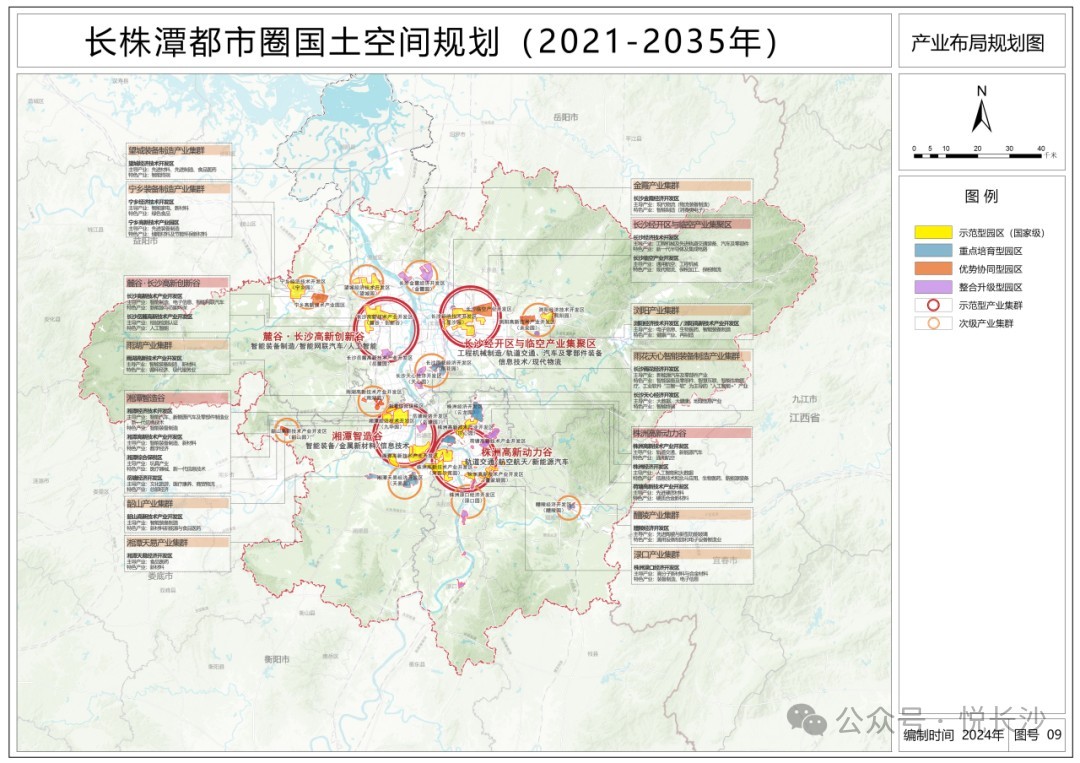The width and height of the screenshot is (1080, 763).
Task: Click the orange 次级产业集群 ring symbol in legend
Action: (933, 323)
